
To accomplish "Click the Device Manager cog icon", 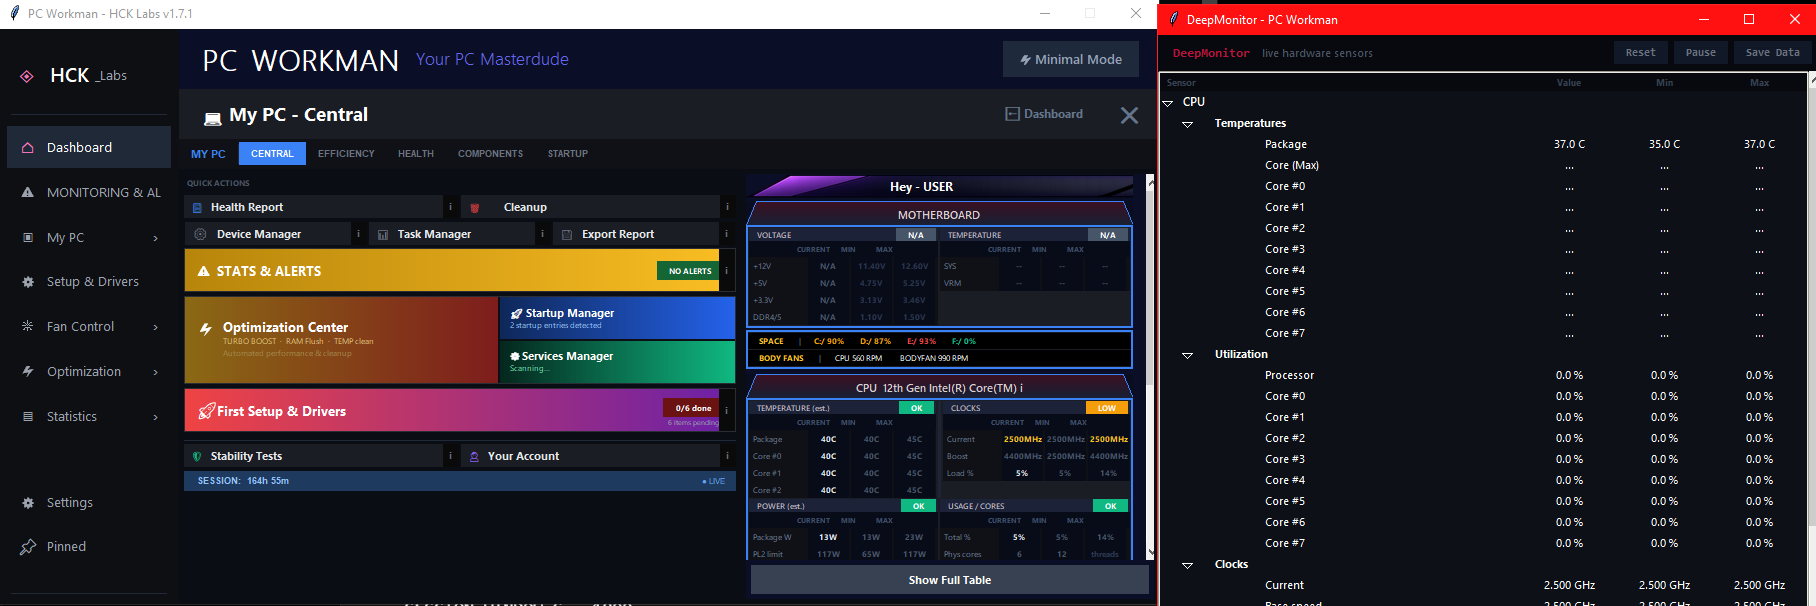I will pos(200,234).
